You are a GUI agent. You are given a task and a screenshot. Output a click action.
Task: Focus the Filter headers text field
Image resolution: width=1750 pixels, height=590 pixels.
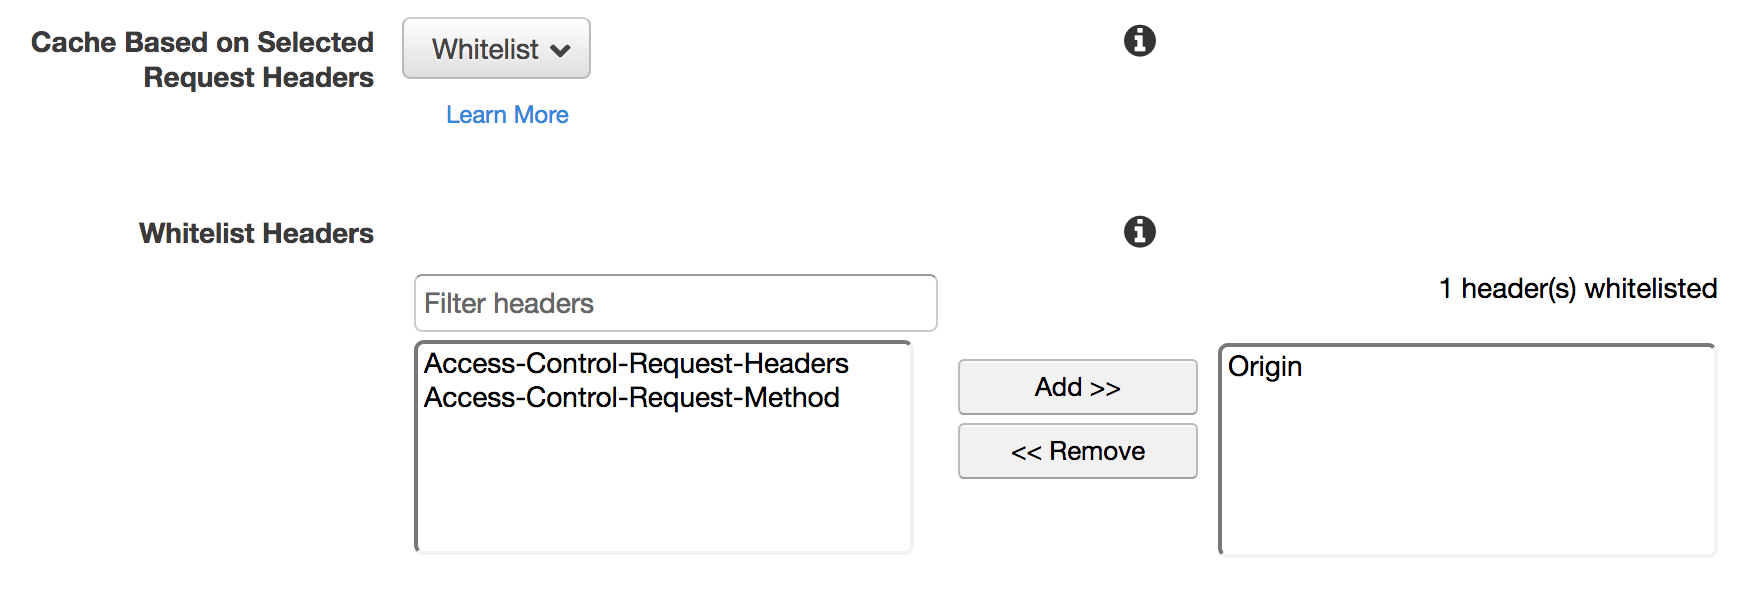675,303
